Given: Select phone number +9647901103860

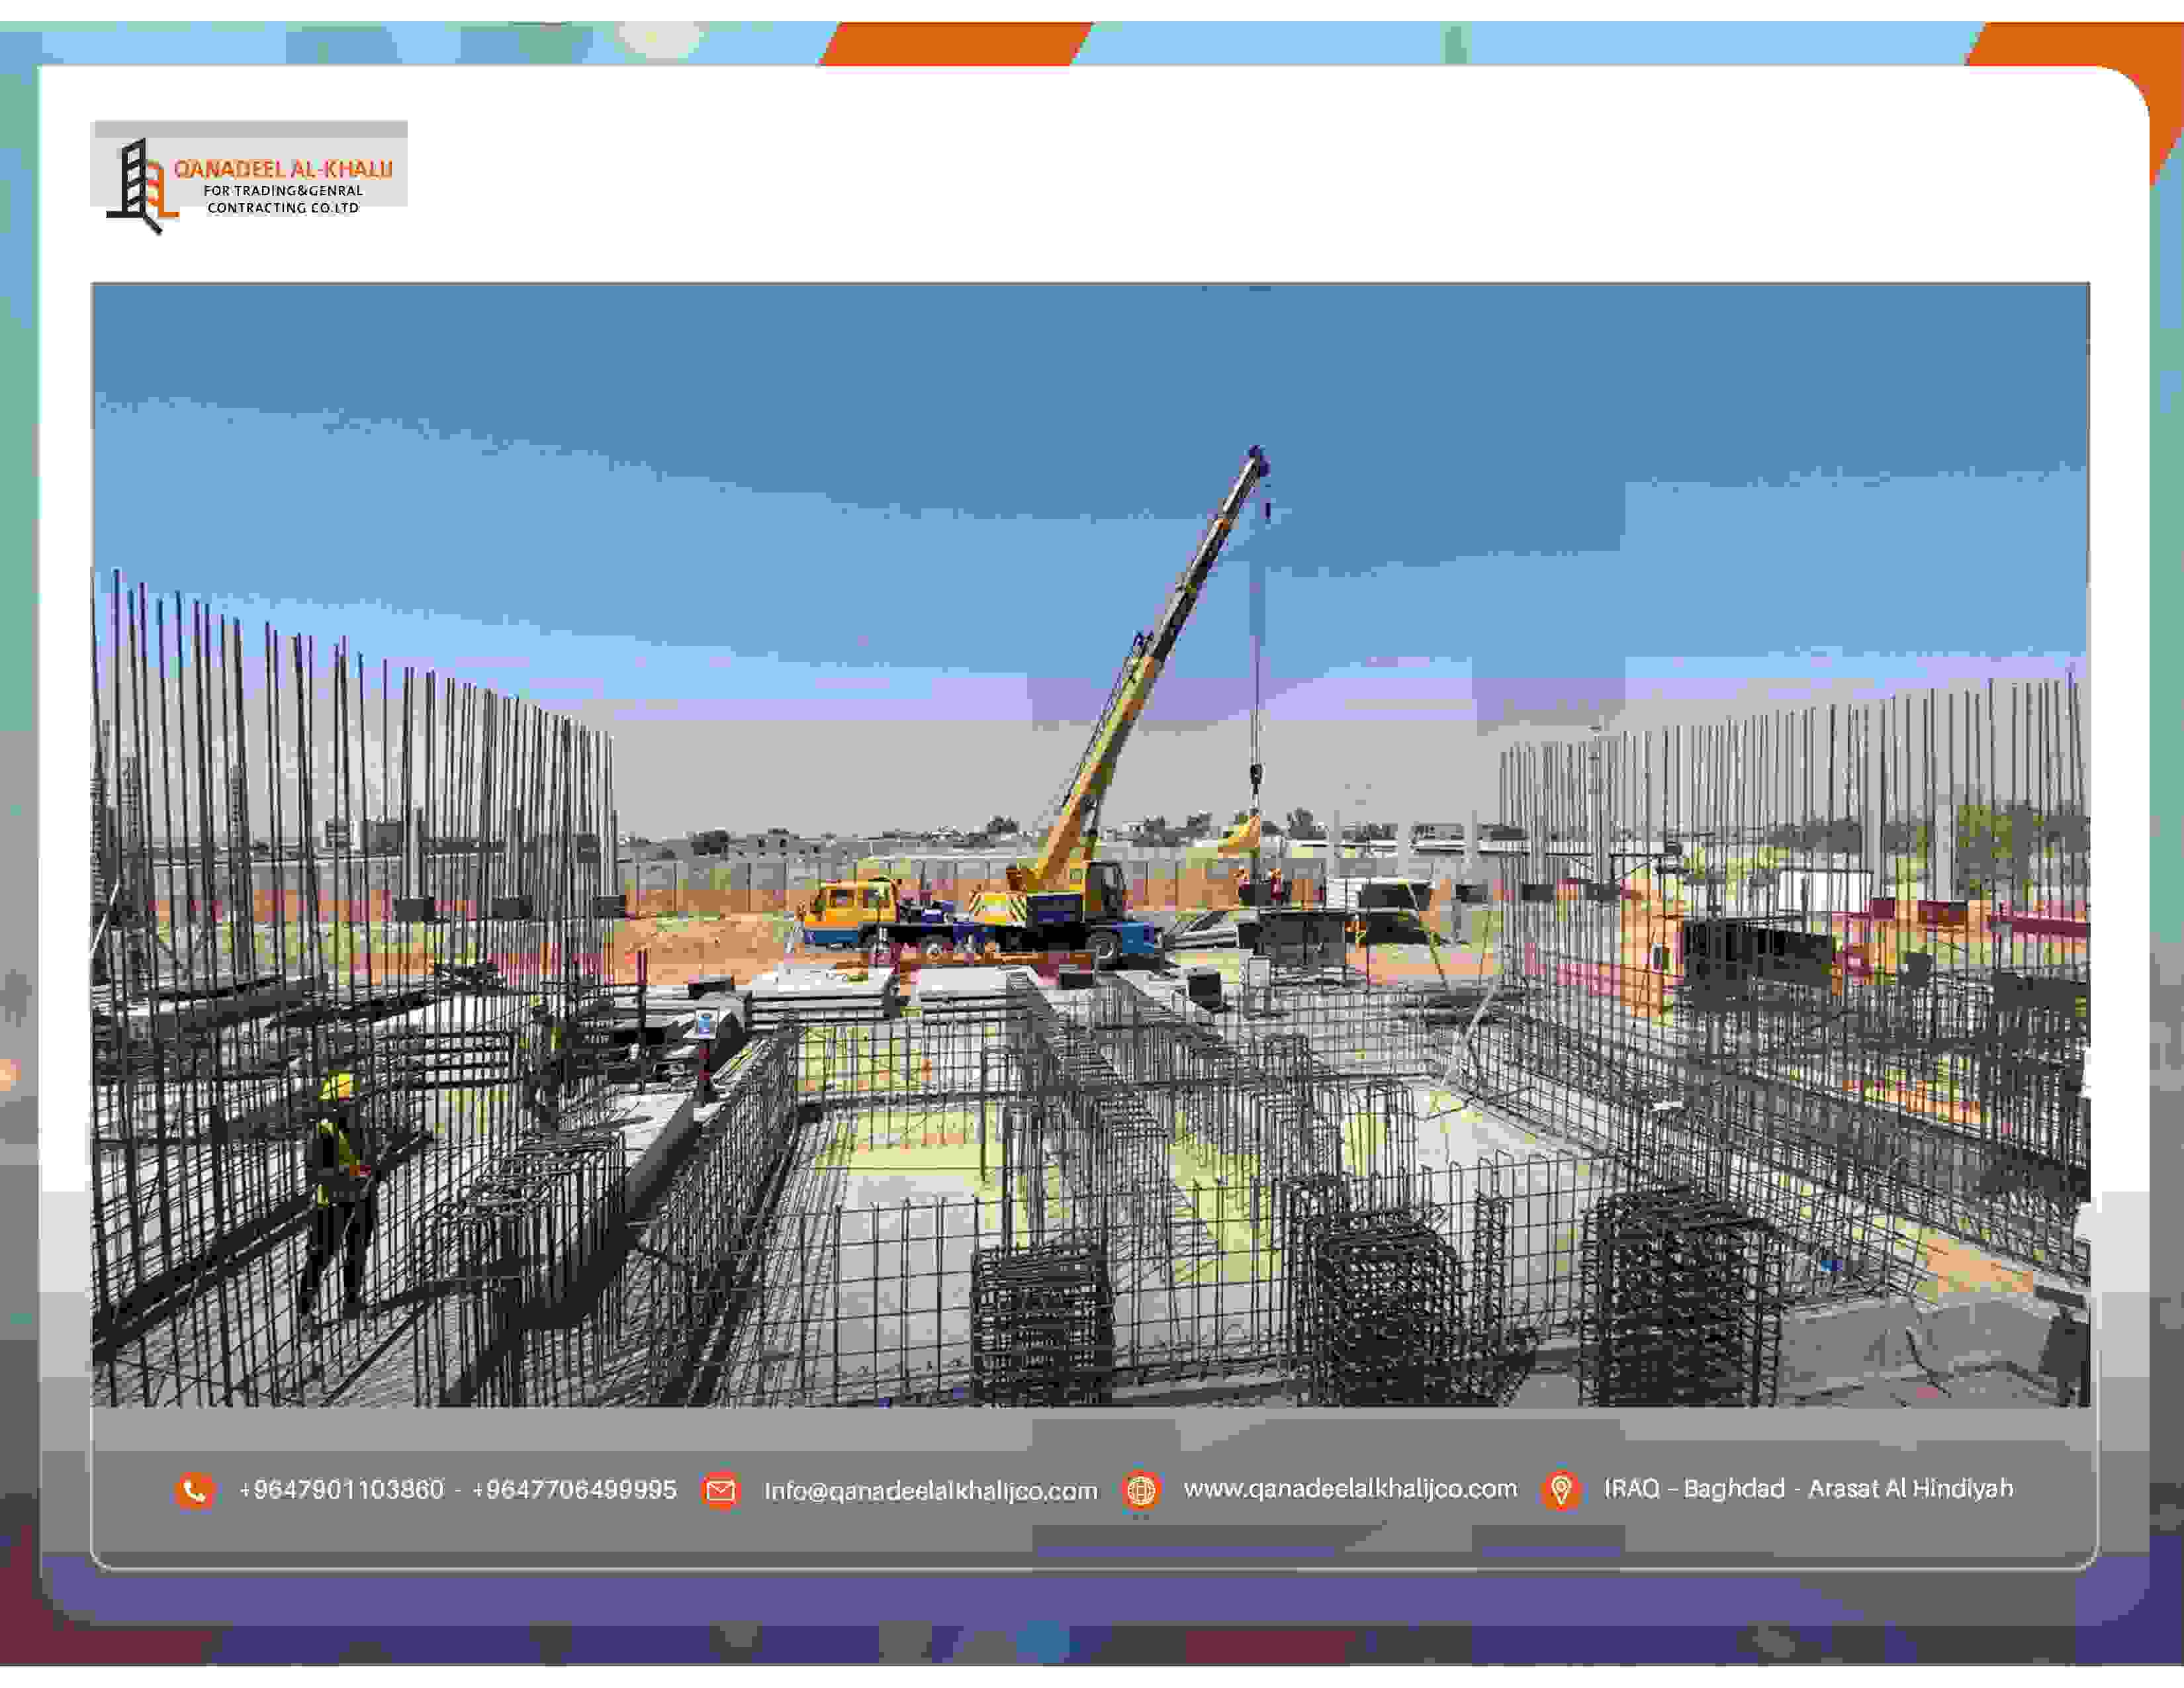Looking at the screenshot, I should point(341,1490).
